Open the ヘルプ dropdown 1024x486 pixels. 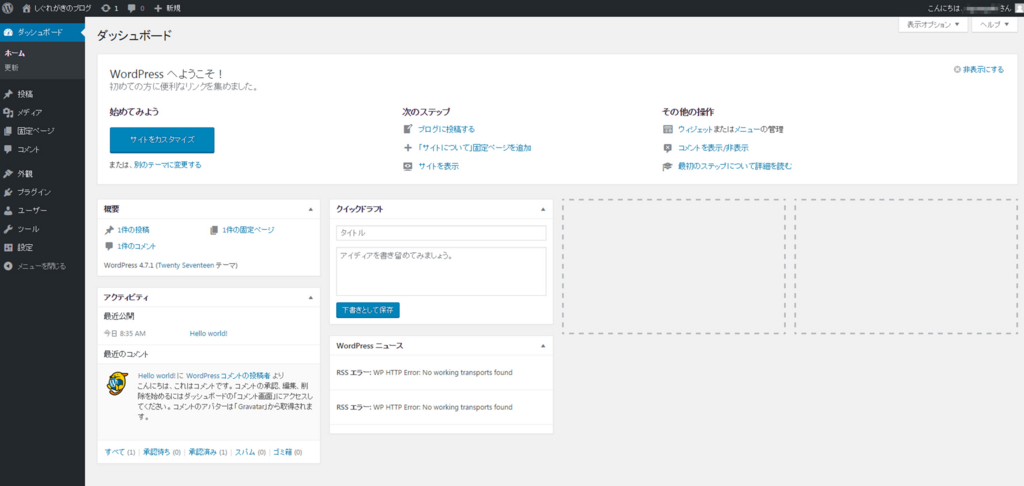point(995,24)
